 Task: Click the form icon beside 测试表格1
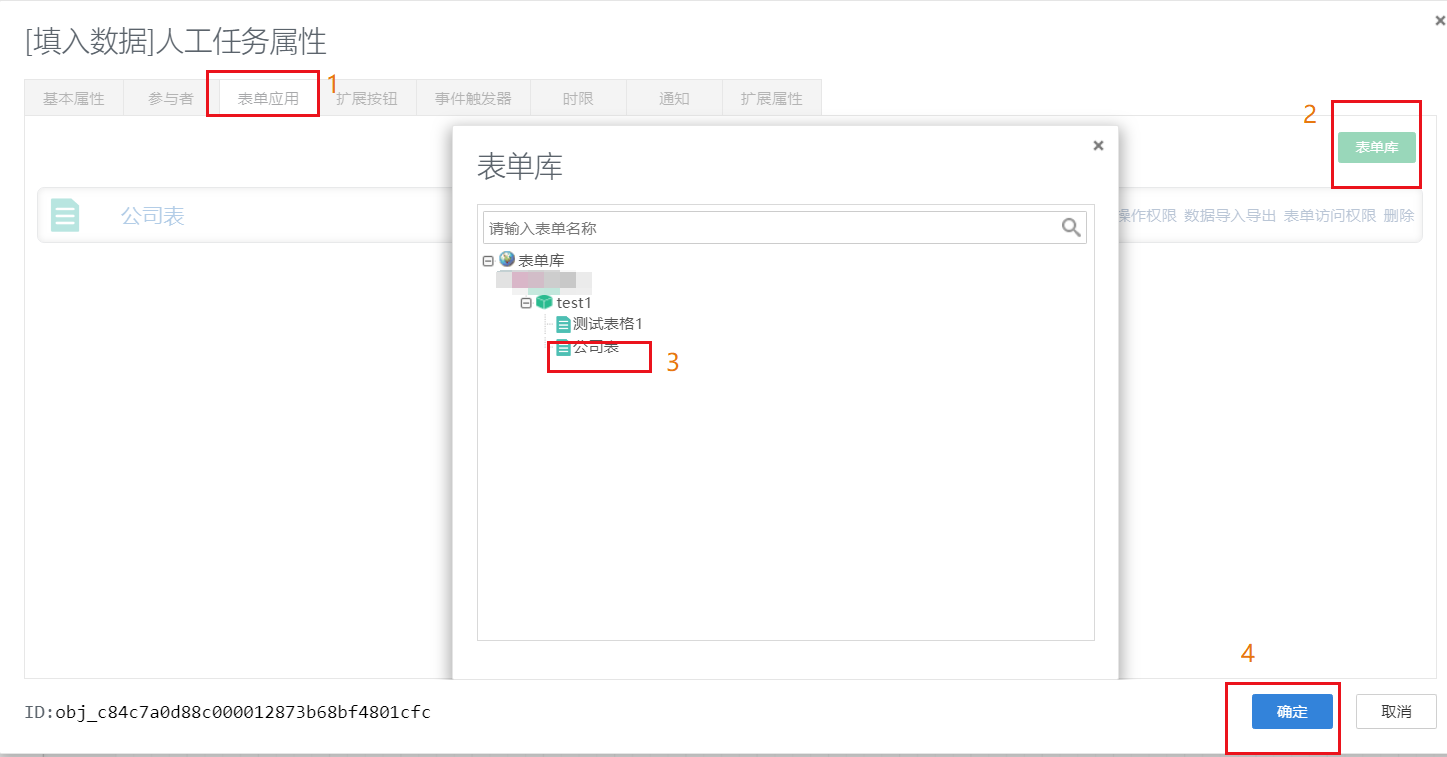(562, 323)
